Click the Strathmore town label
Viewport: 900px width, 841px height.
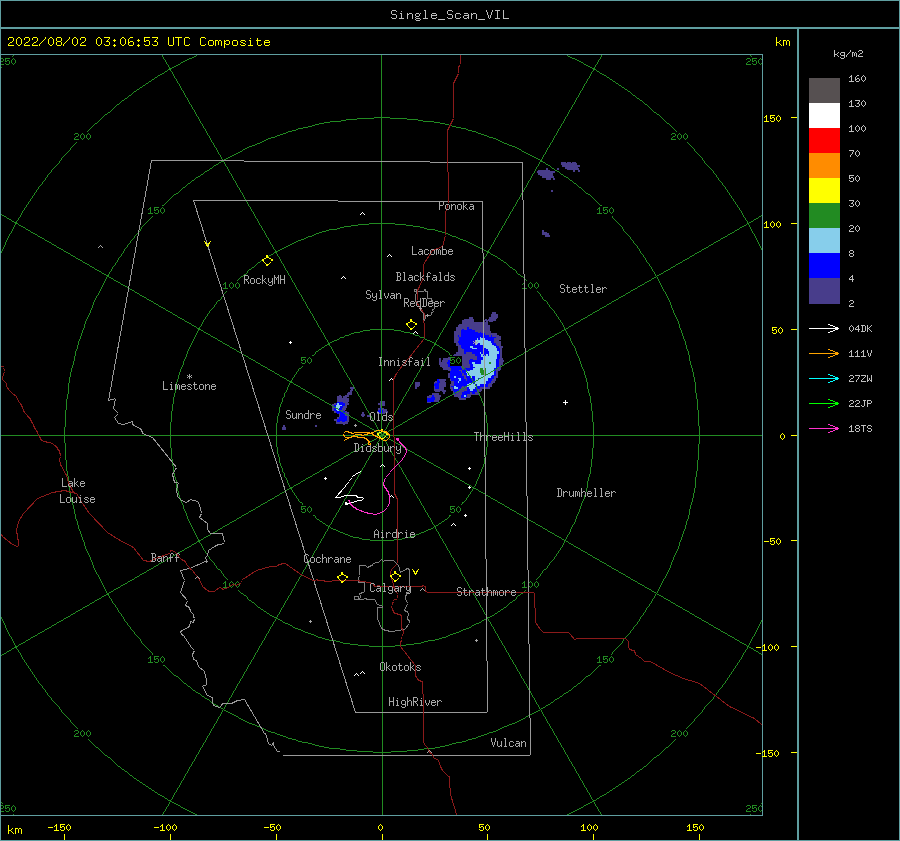pos(486,592)
